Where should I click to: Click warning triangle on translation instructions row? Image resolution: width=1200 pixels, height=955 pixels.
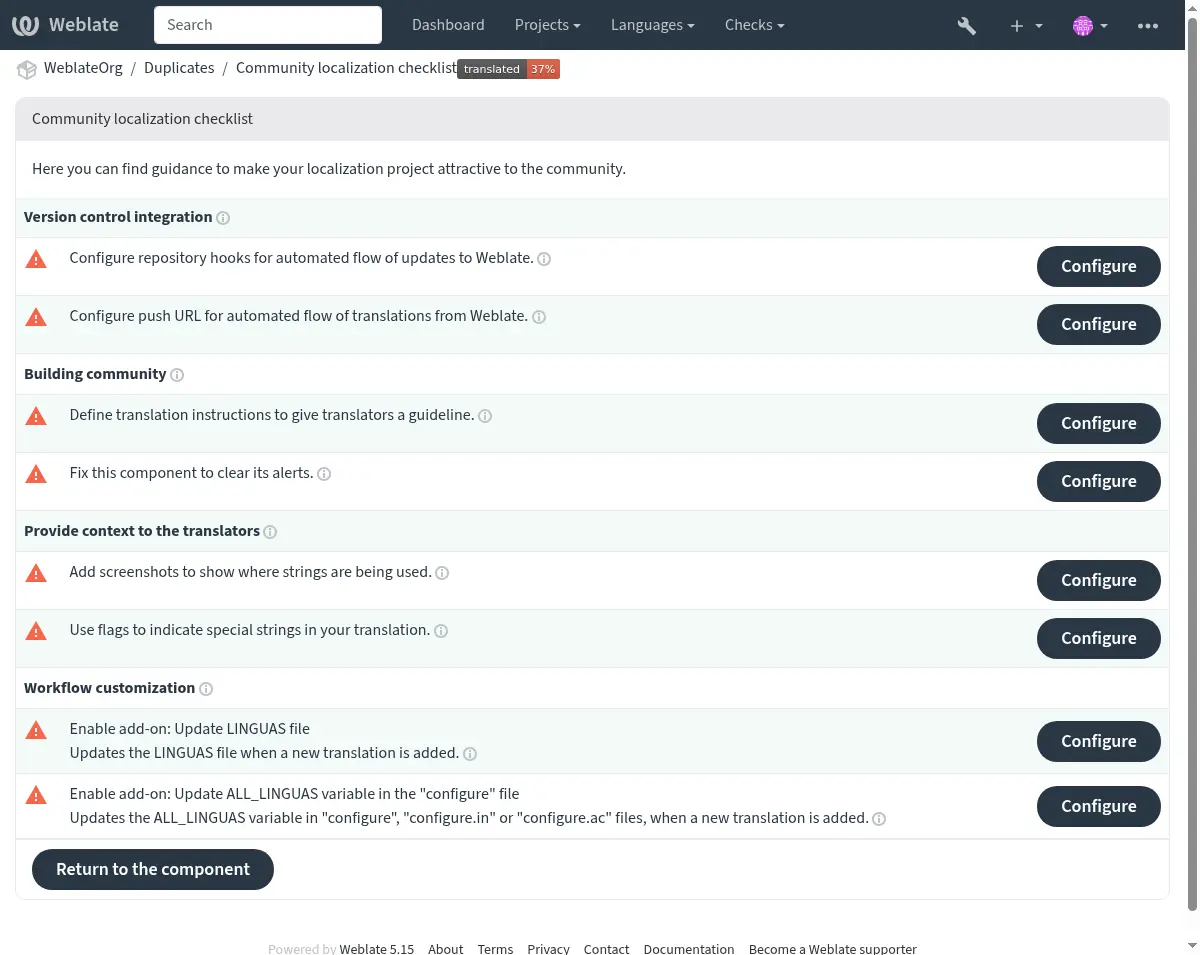36,416
